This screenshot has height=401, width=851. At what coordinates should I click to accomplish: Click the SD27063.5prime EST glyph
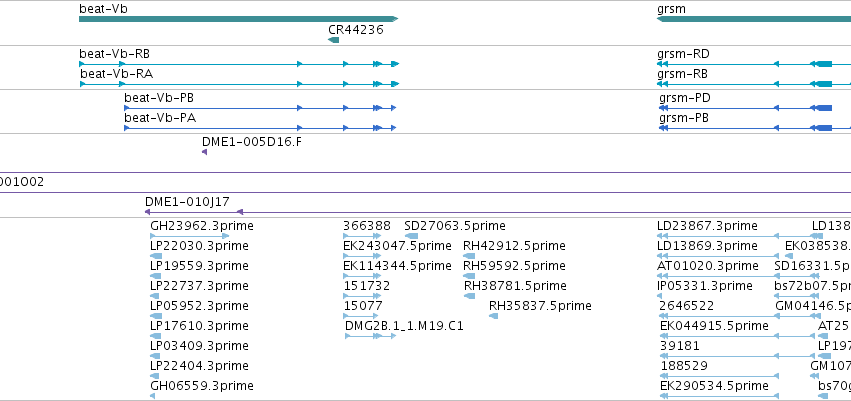point(411,236)
